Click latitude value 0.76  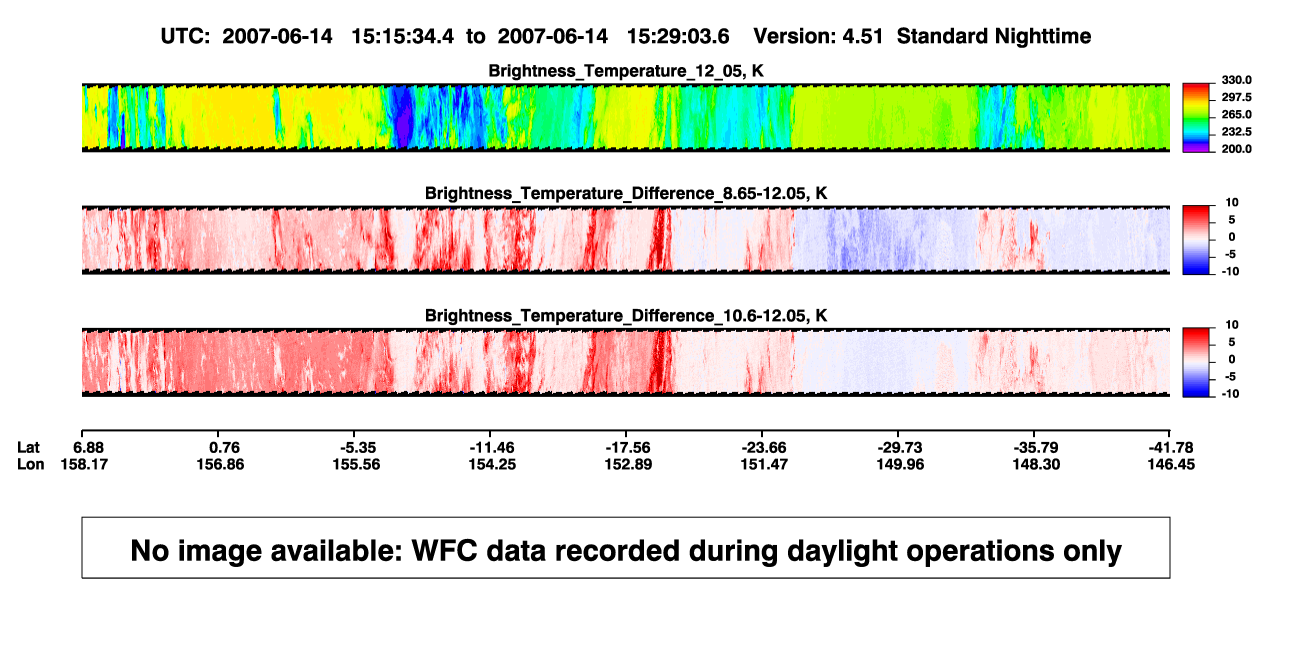point(224,447)
